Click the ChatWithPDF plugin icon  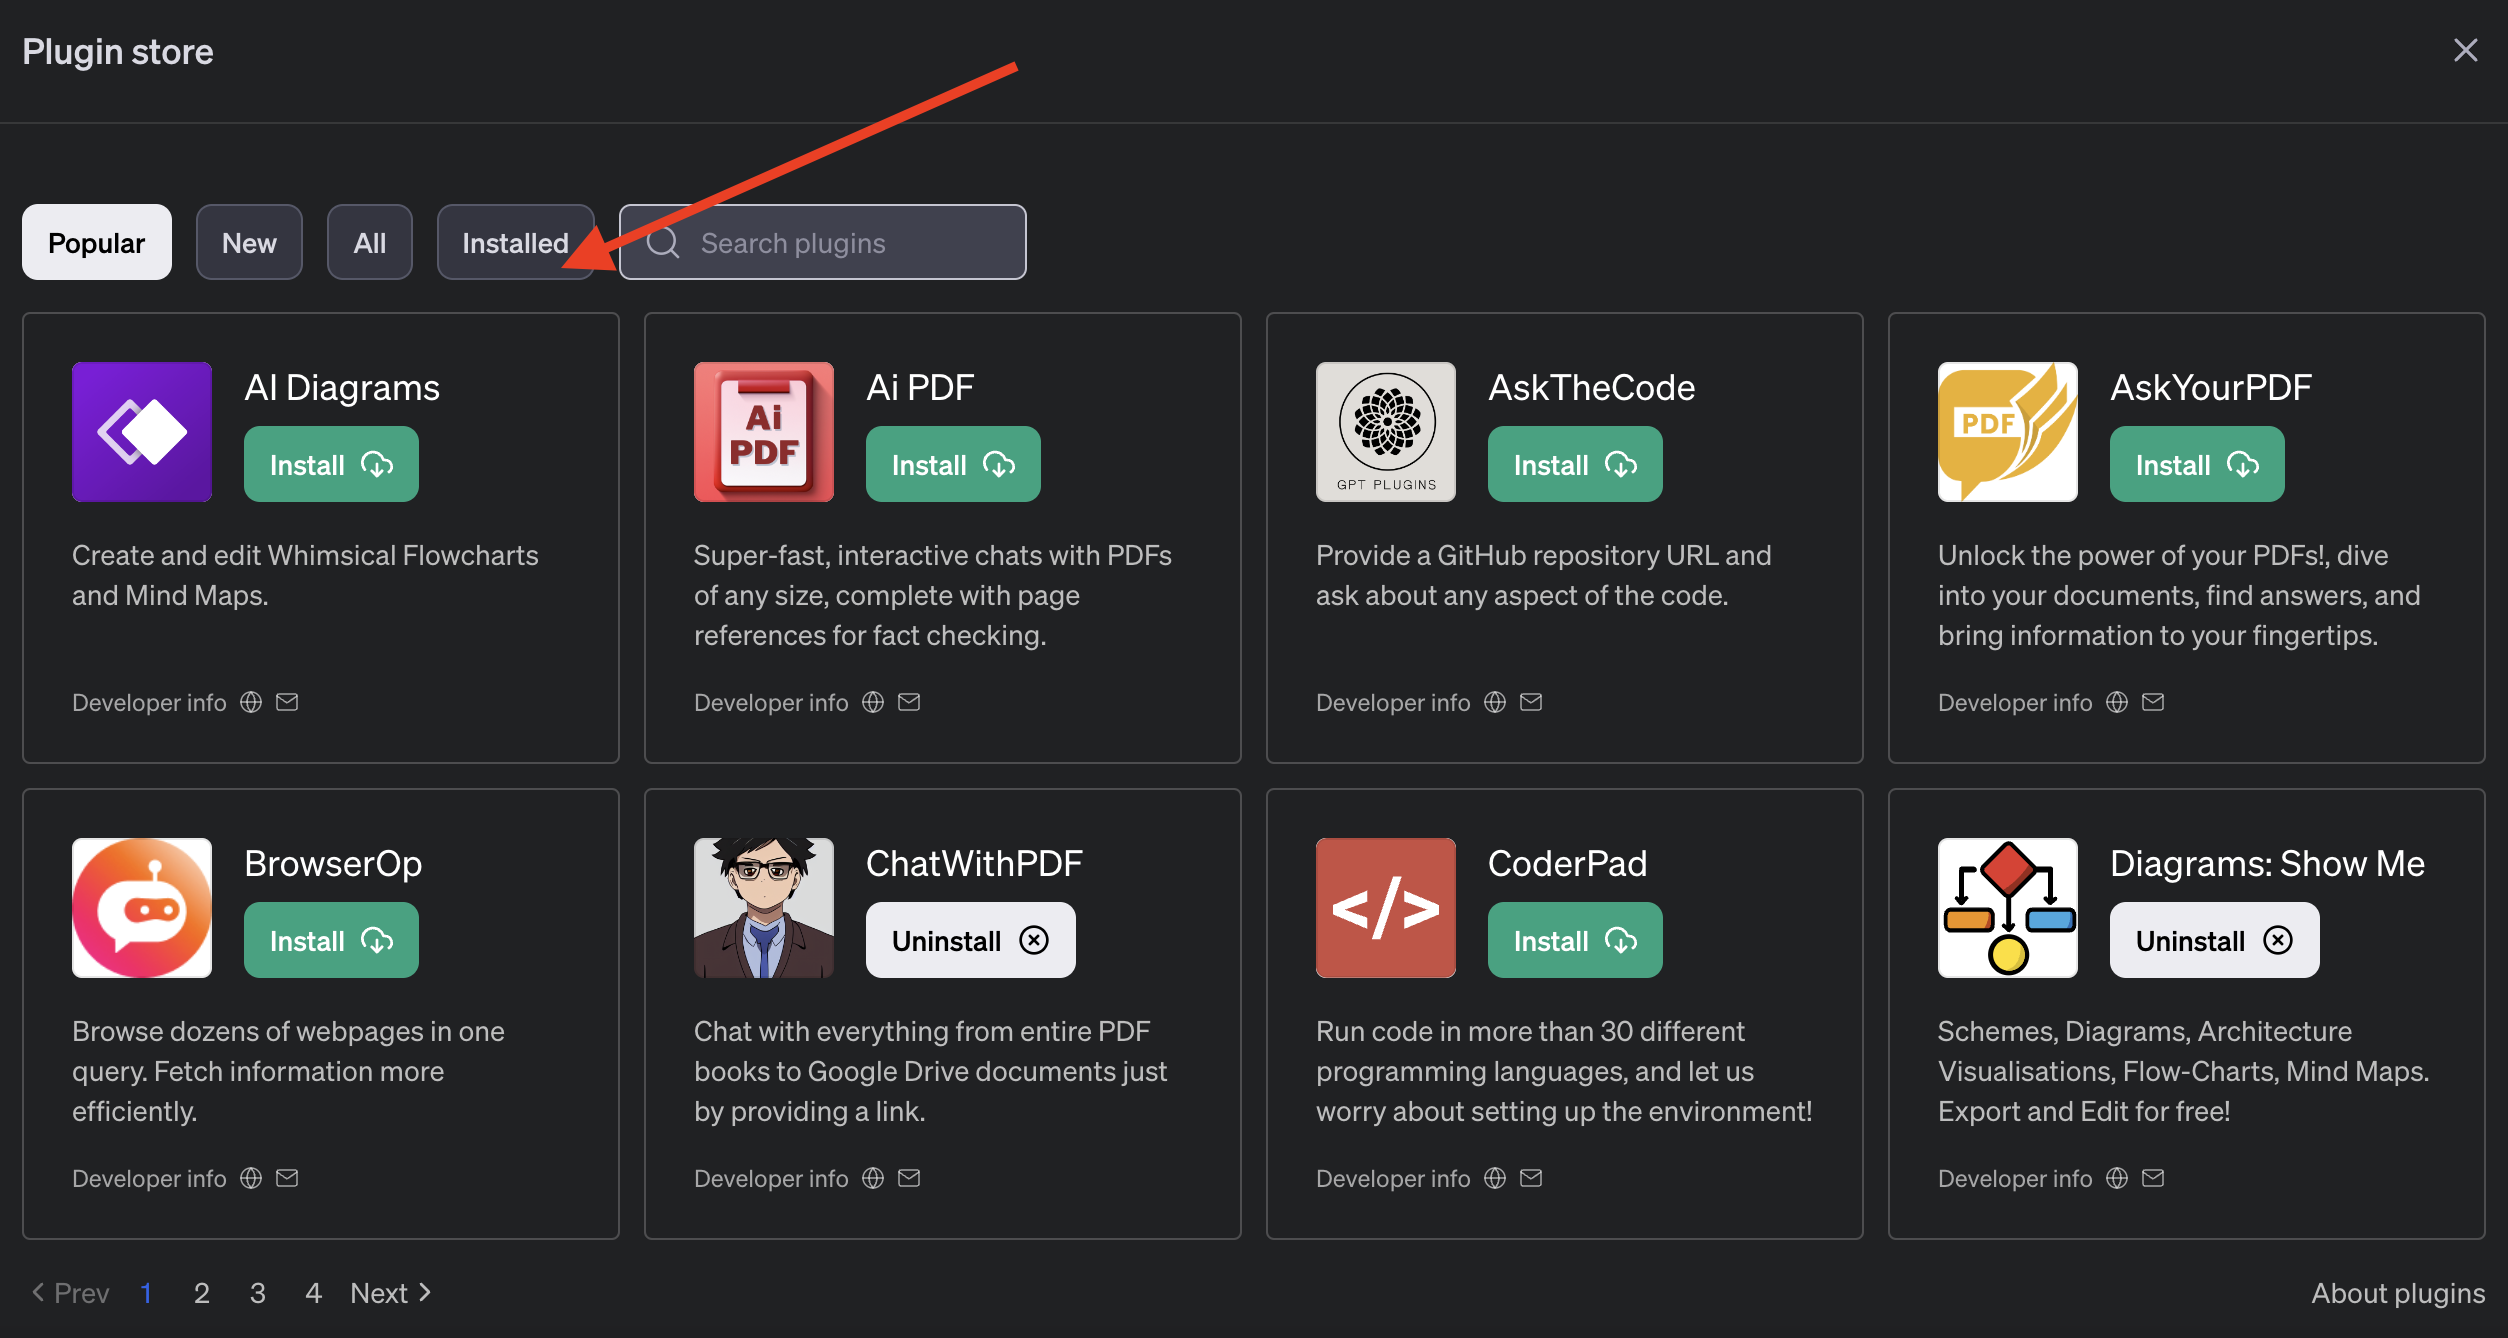pyautogui.click(x=763, y=905)
